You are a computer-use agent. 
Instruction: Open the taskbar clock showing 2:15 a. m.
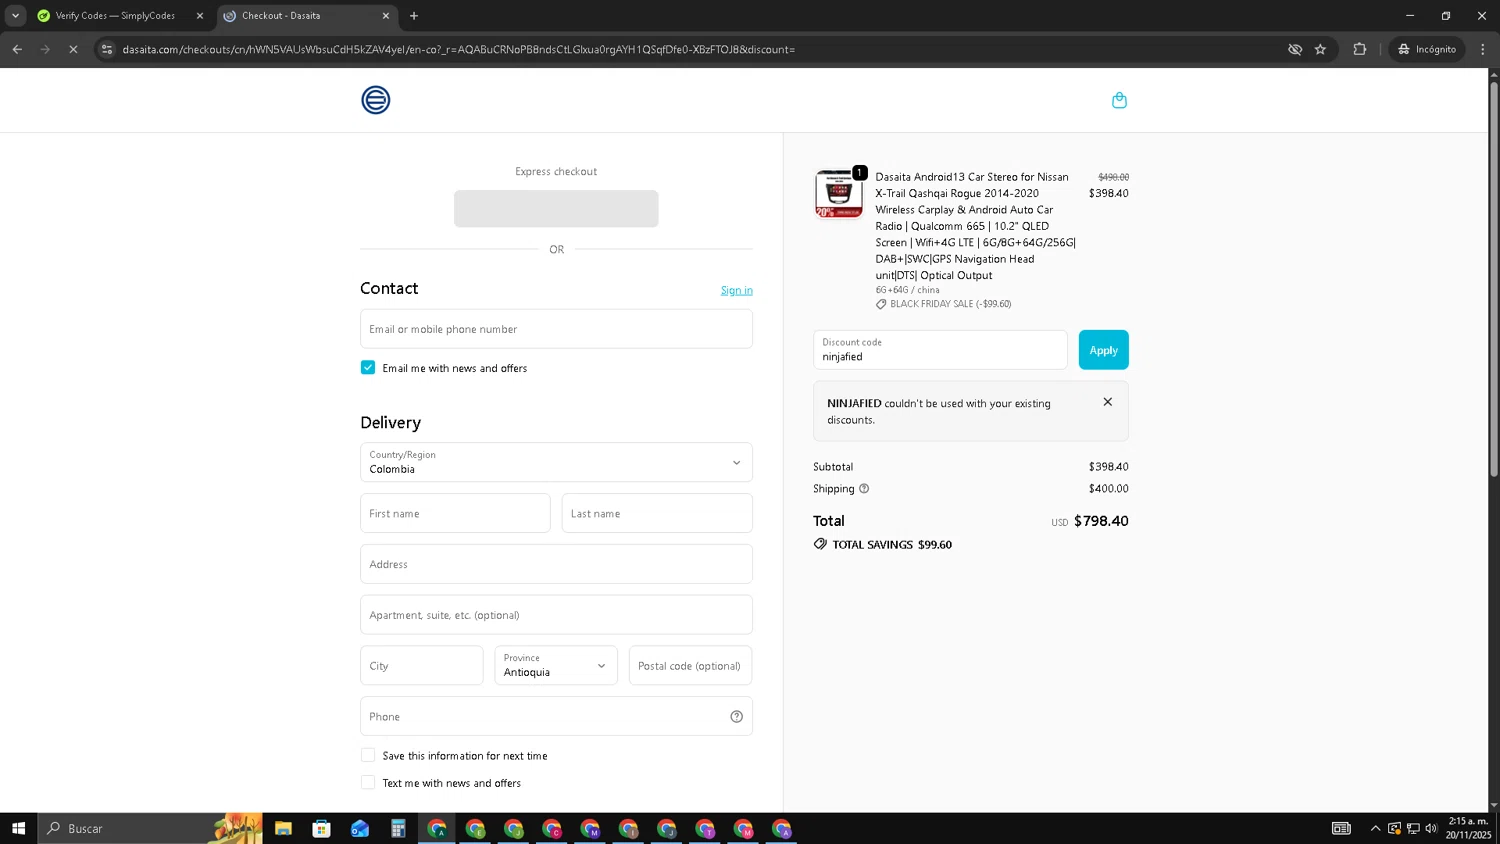click(x=1468, y=828)
